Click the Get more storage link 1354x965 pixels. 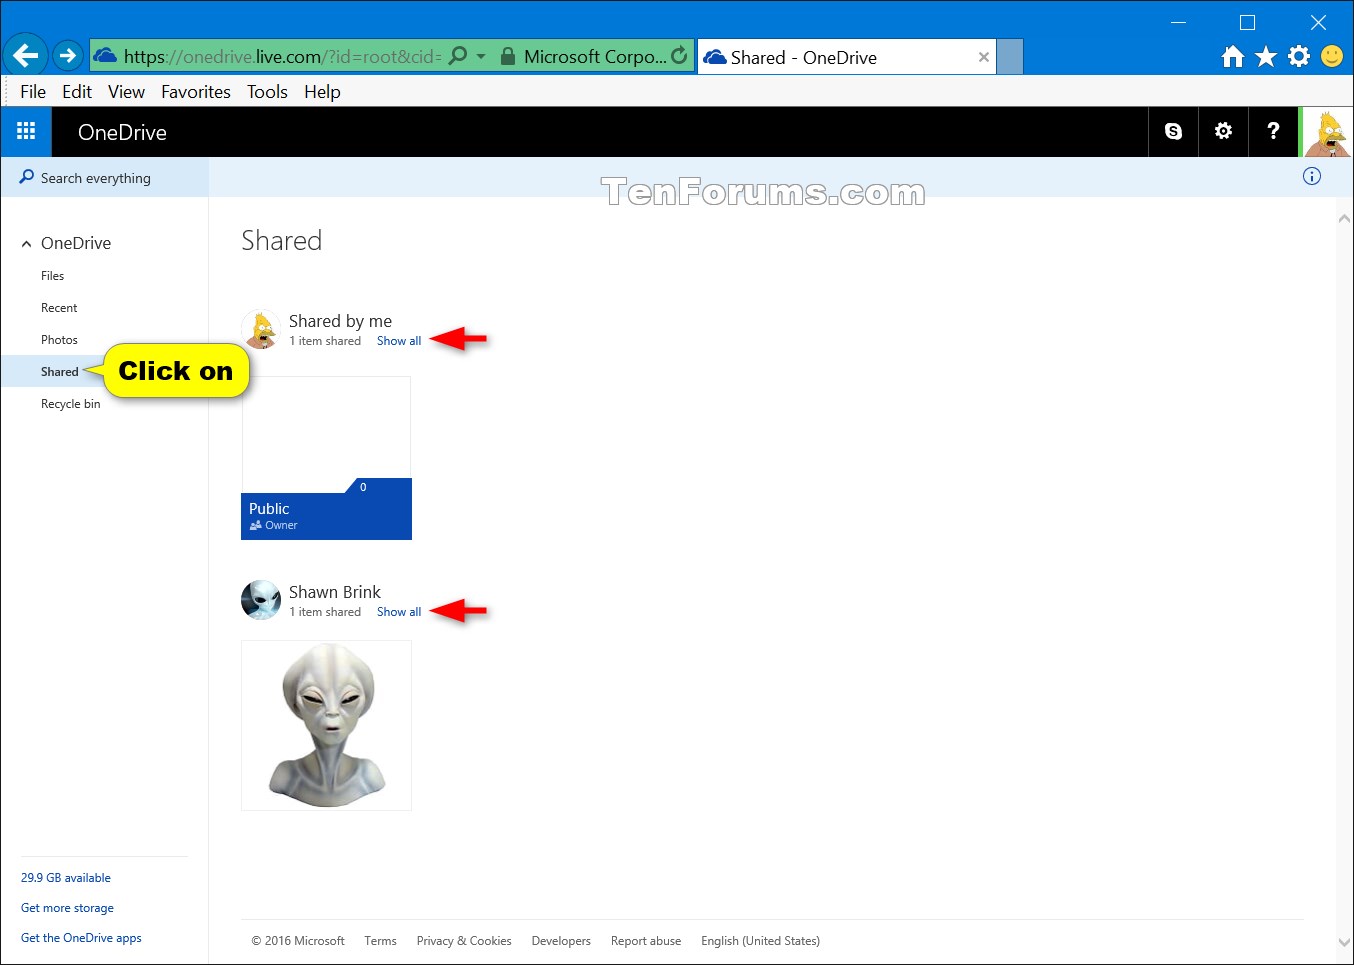(x=67, y=907)
